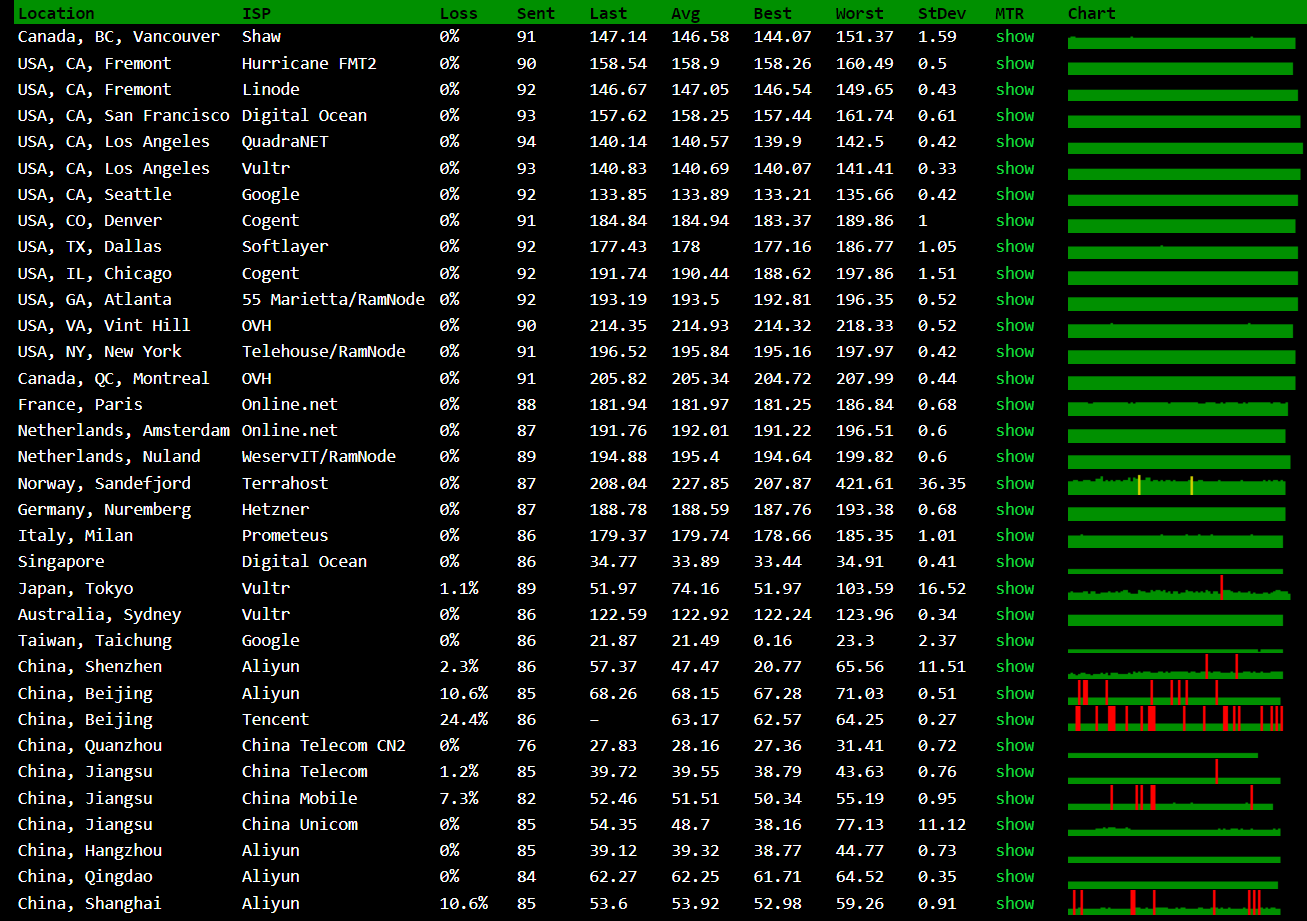
Task: Select the 7.3% loss value
Action: click(x=459, y=798)
